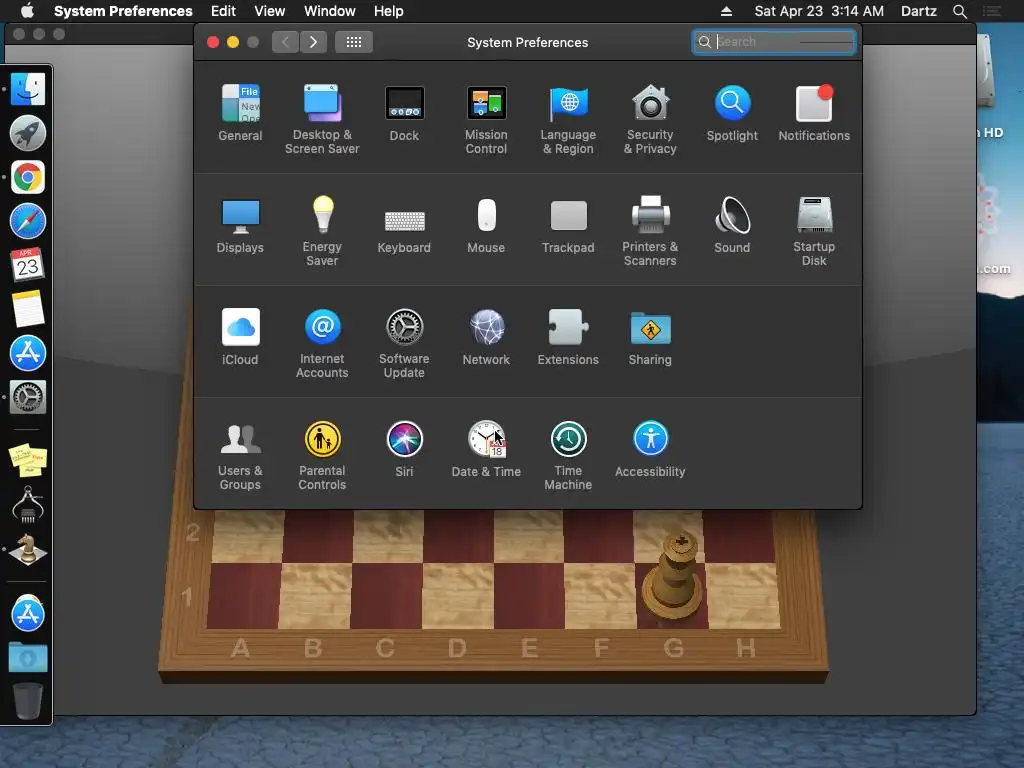The image size is (1024, 768).
Task: Open Extensions preferences
Action: click(x=568, y=337)
